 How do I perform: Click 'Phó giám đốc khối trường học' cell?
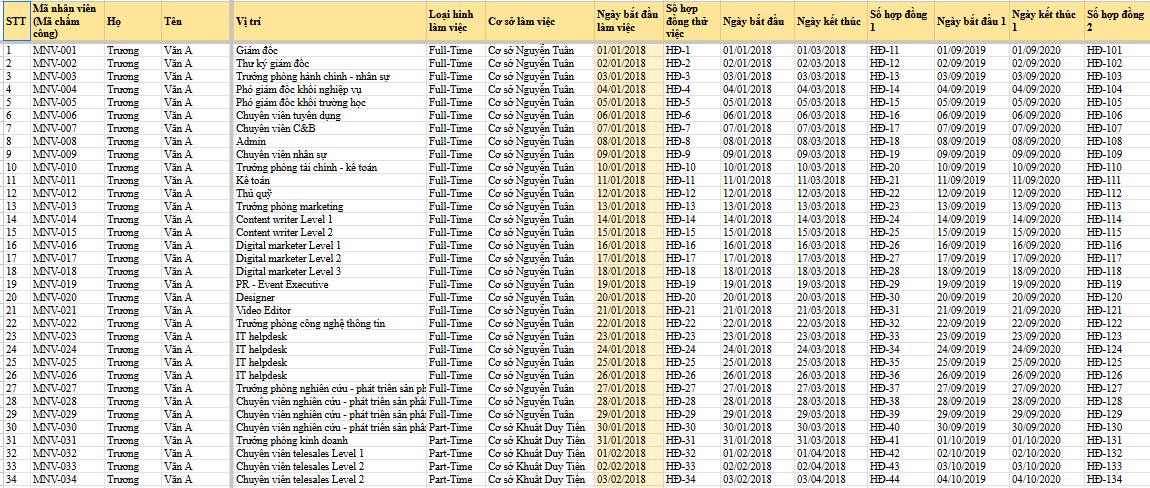pos(330,102)
